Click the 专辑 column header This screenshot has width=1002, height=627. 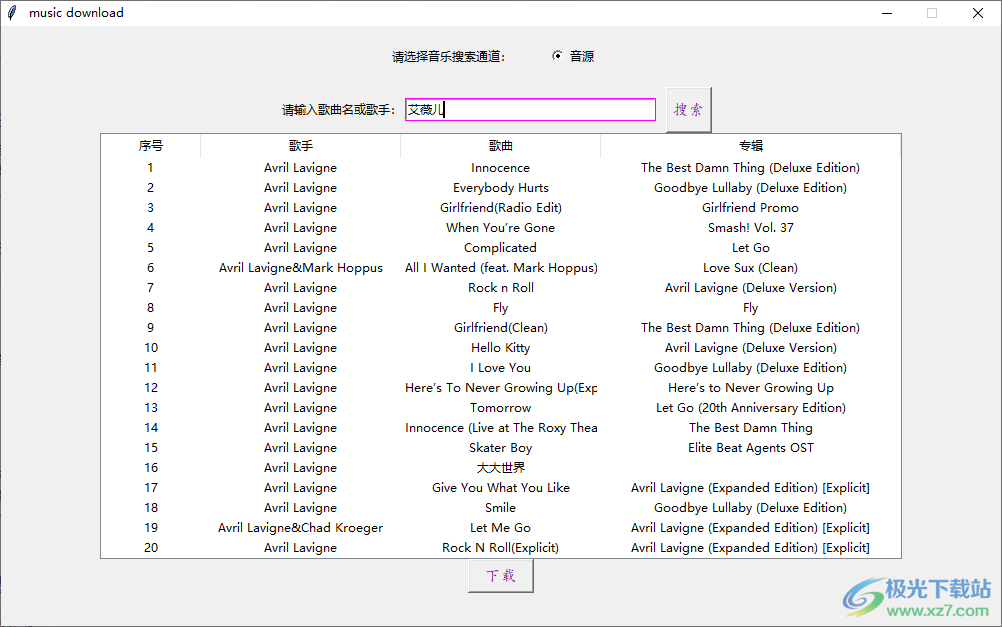pyautogui.click(x=751, y=146)
